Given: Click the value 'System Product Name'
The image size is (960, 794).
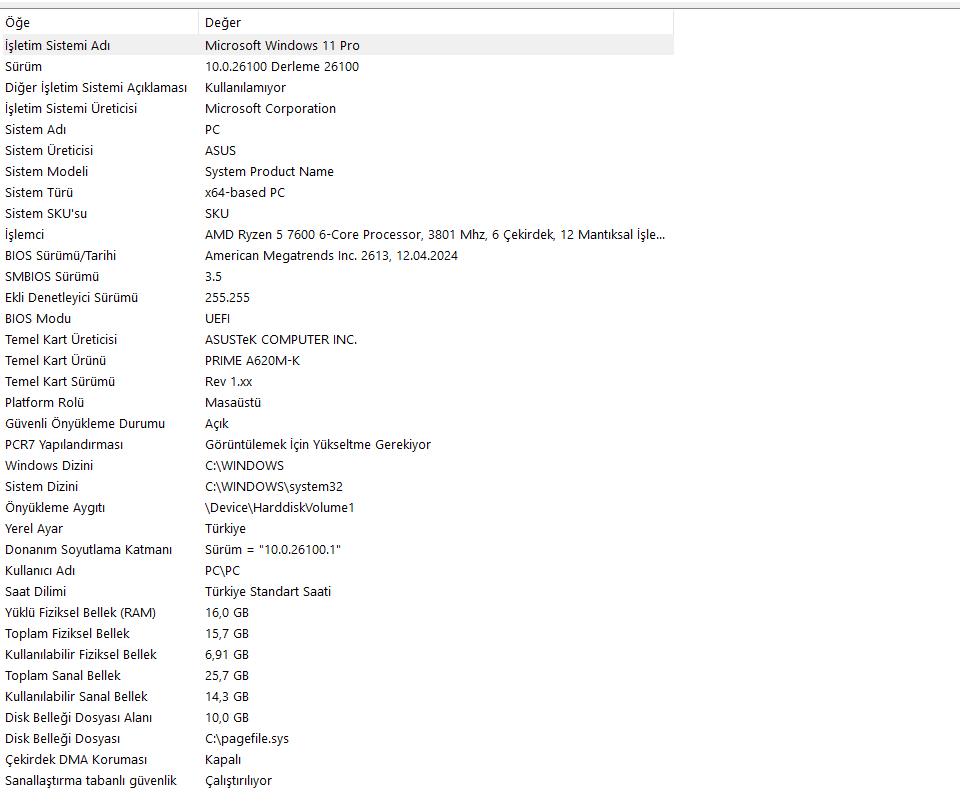Looking at the screenshot, I should click(269, 171).
